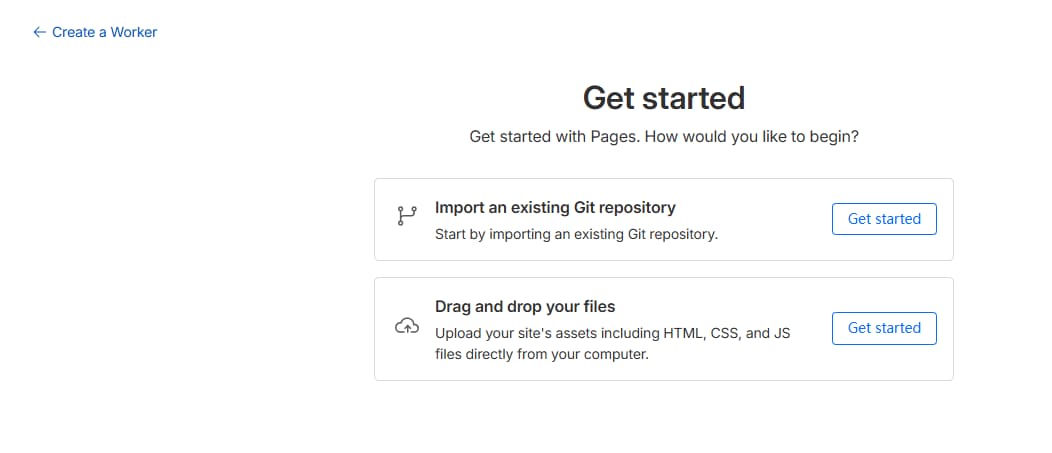The height and width of the screenshot is (453, 1052).
Task: Click the word 'Worker' in the top link
Action: (x=134, y=32)
